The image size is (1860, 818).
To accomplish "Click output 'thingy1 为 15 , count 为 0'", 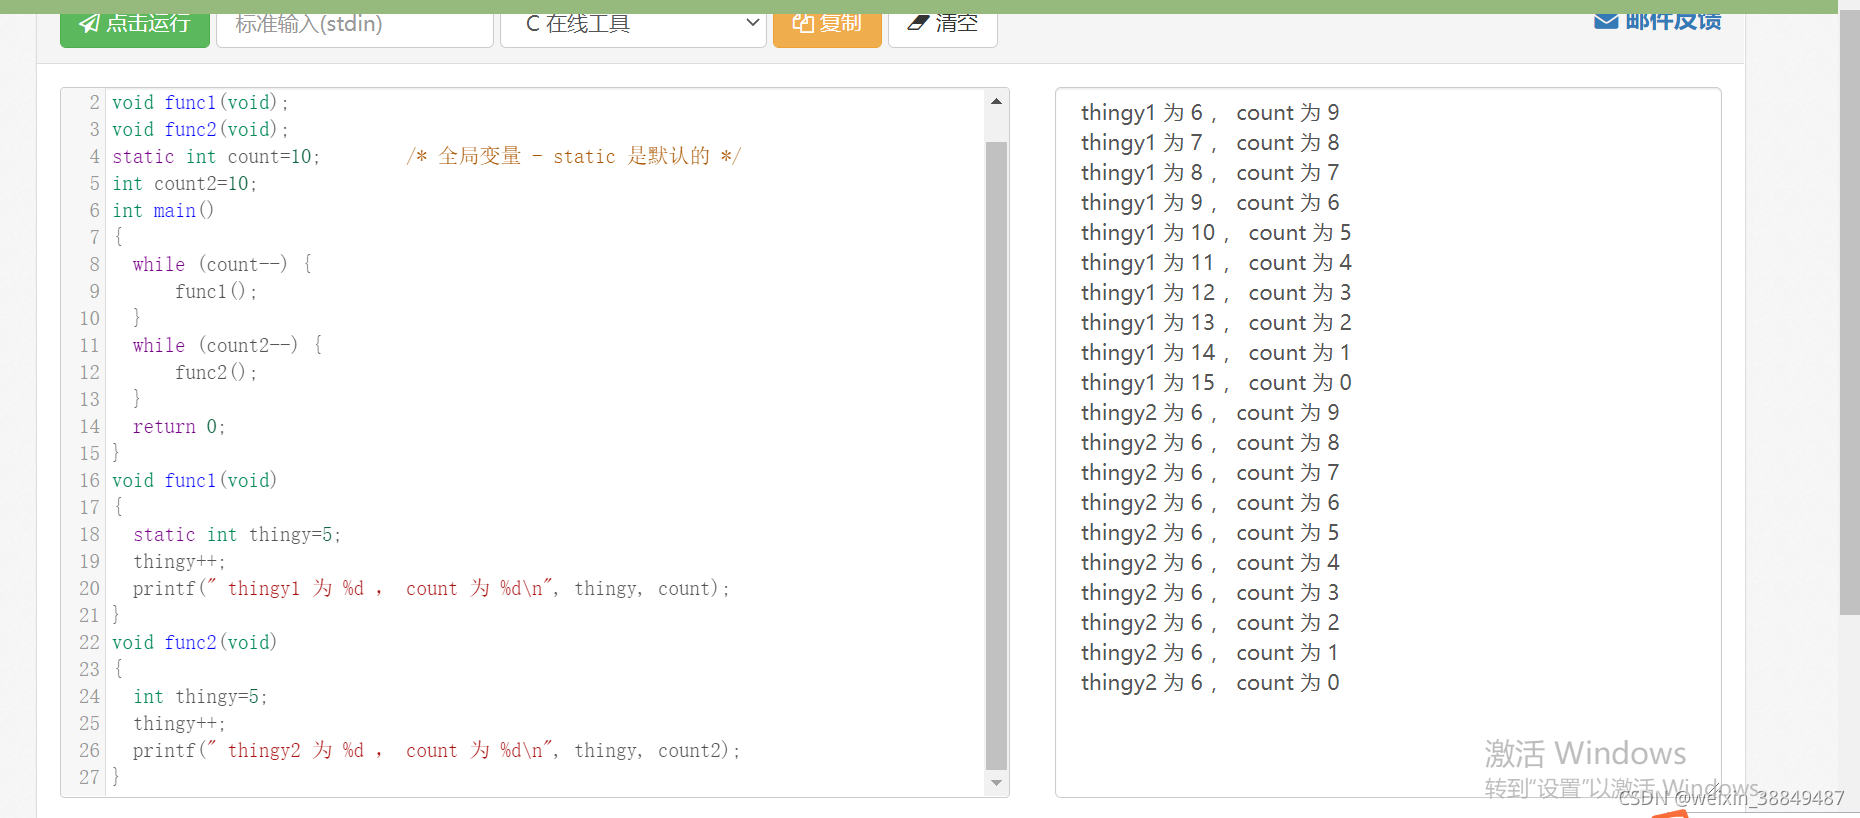I will pyautogui.click(x=1216, y=382).
